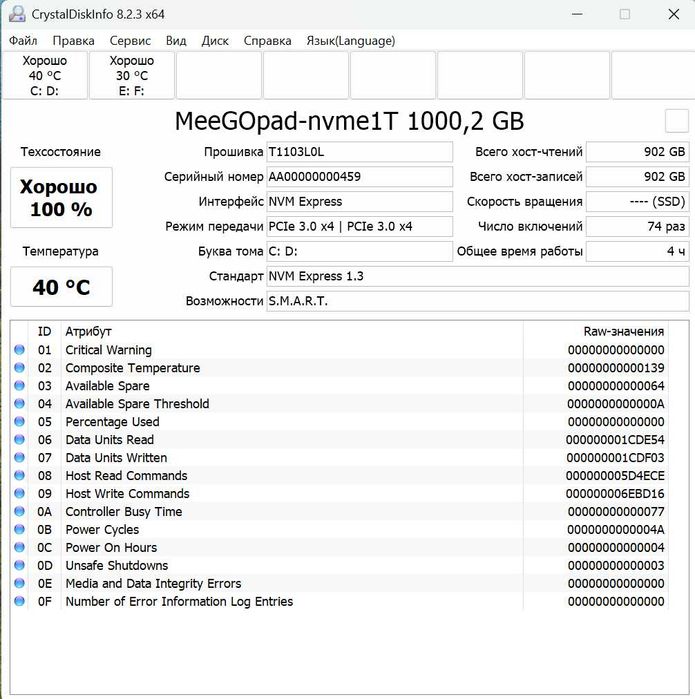Select the Unsafe Shutdowns attribute name
This screenshot has width=695, height=699.
[116, 566]
